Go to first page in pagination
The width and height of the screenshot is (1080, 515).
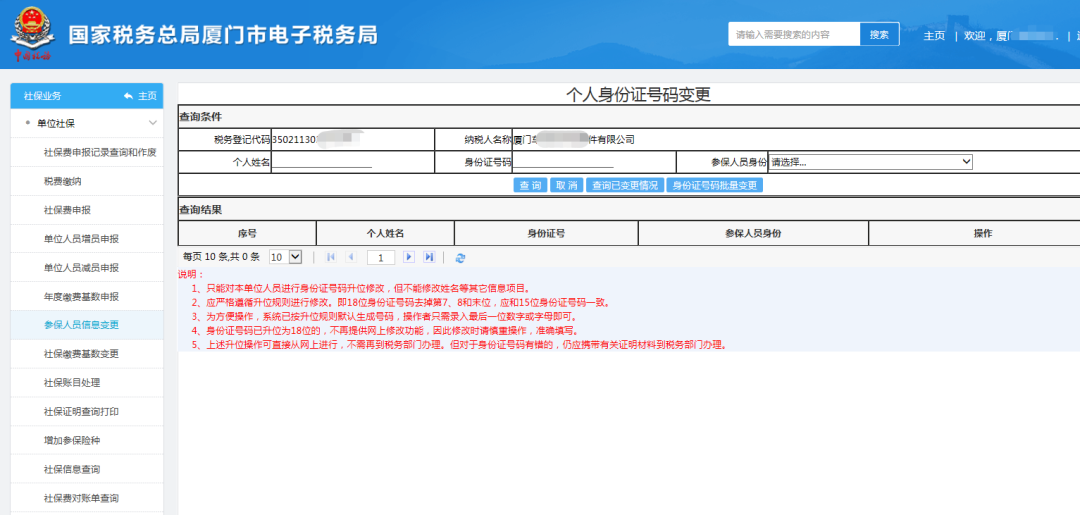(331, 257)
